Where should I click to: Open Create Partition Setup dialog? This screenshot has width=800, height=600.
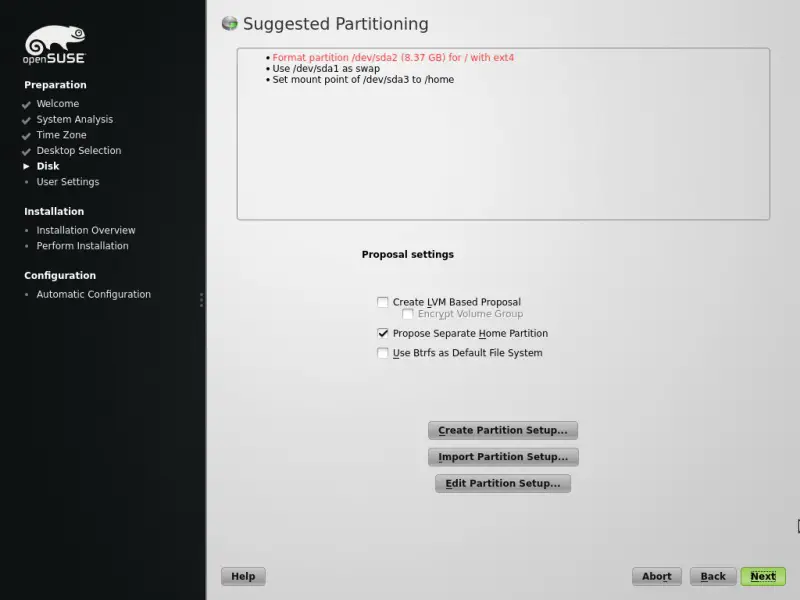click(503, 430)
